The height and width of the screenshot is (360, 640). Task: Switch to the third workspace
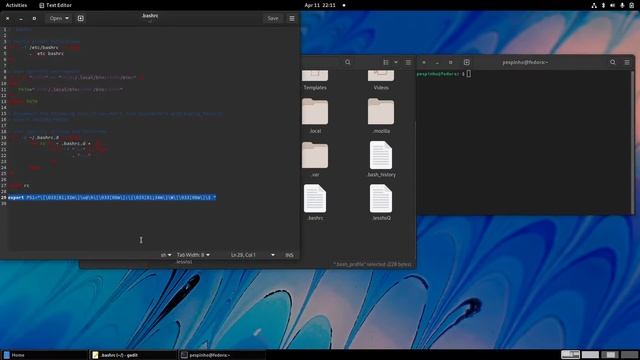[610, 355]
